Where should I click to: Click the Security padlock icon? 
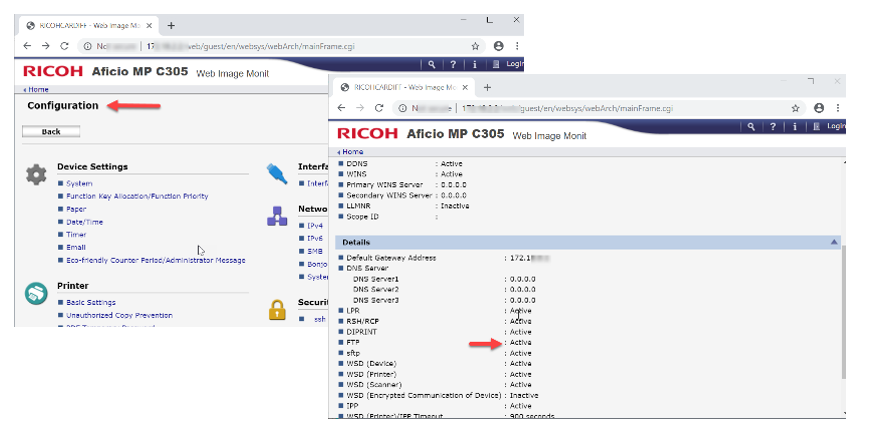tap(277, 310)
